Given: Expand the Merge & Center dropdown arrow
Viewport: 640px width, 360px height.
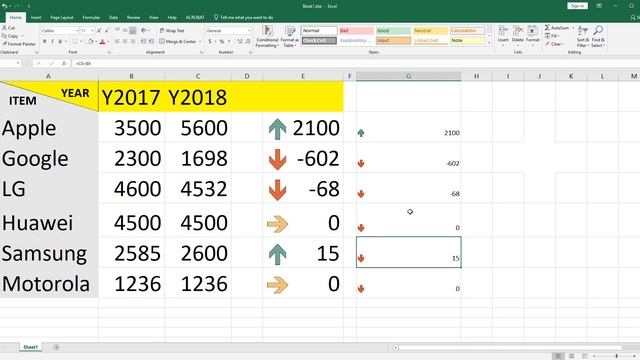Looking at the screenshot, I should pyautogui.click(x=200, y=42).
